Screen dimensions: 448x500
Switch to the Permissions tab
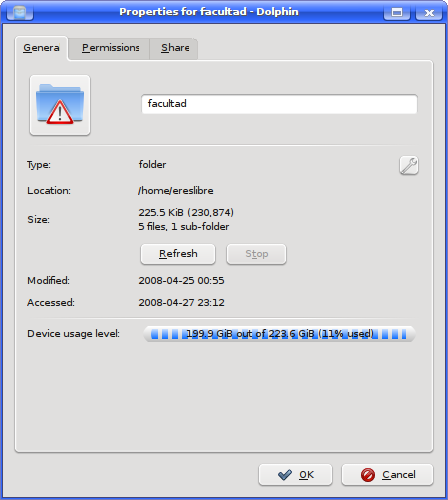(110, 48)
